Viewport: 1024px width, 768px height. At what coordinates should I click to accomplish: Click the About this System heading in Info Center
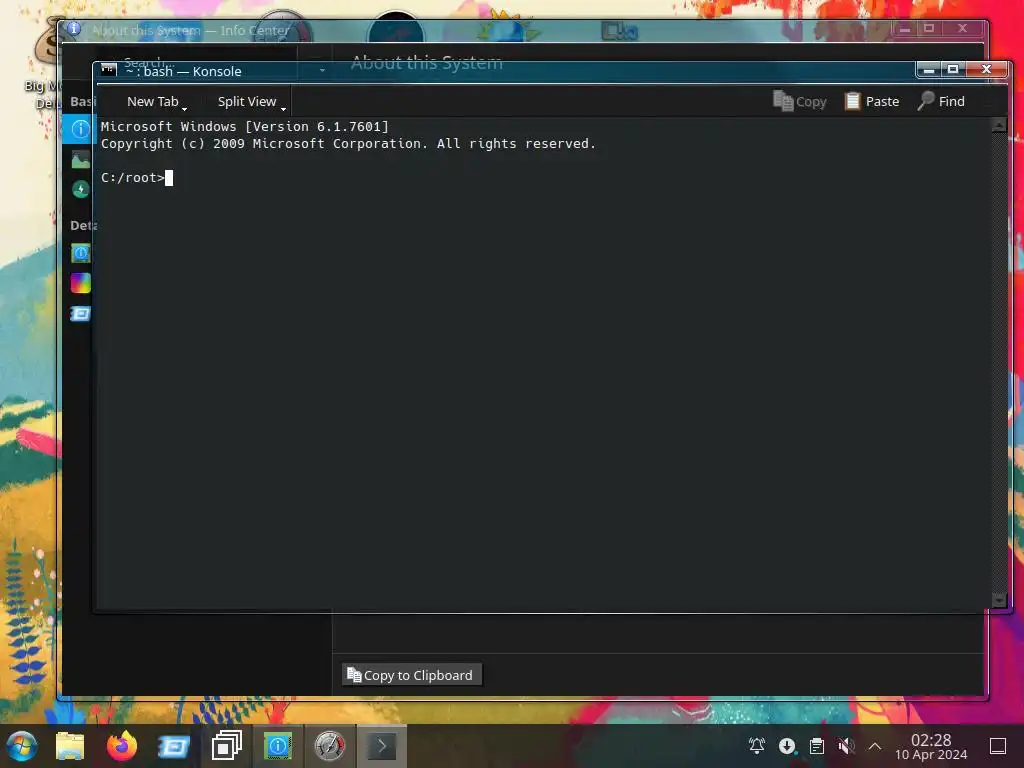[x=426, y=62]
